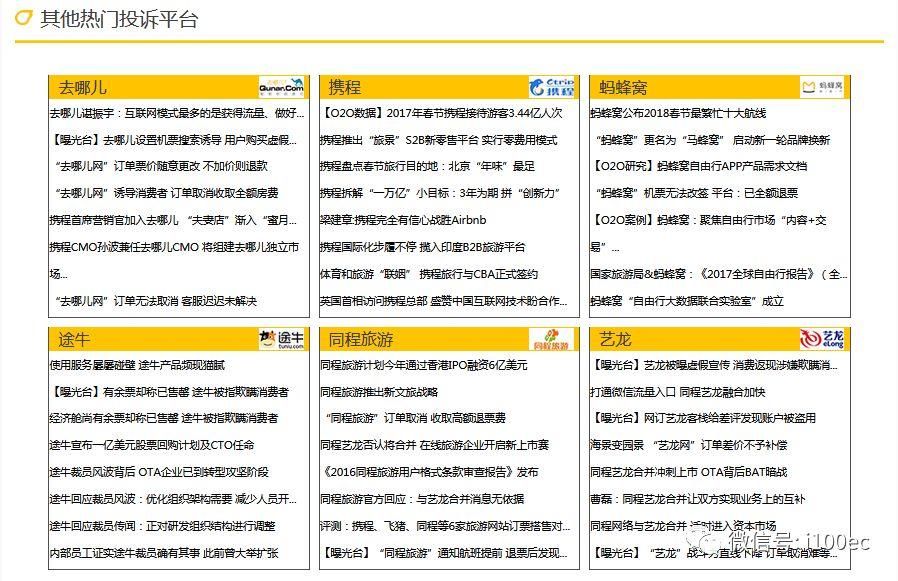Open 【曝光台】有余票却称已售罄 途牛 article
The height and width of the screenshot is (581, 898).
[x=169, y=392]
